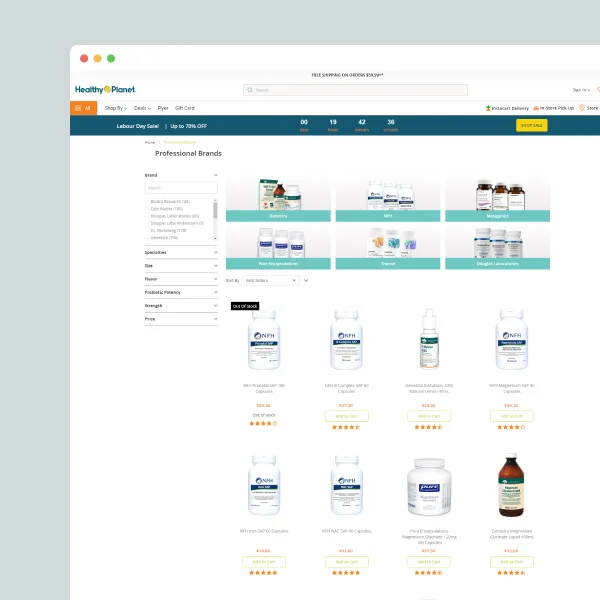Click the star rating under Genestra Magnesium Glycinate Liquid

pyautogui.click(x=511, y=573)
